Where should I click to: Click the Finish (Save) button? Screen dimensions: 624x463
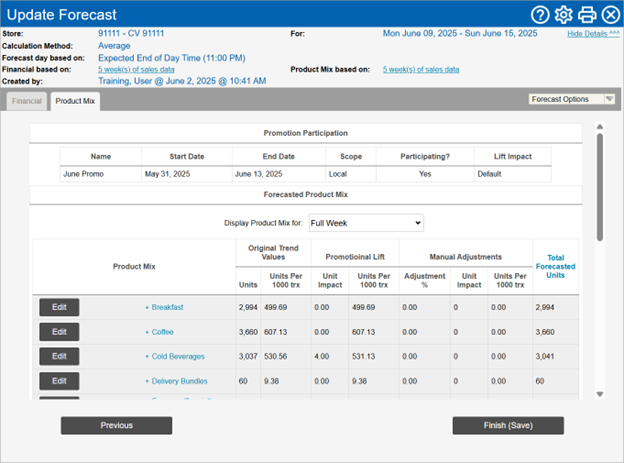pos(508,426)
